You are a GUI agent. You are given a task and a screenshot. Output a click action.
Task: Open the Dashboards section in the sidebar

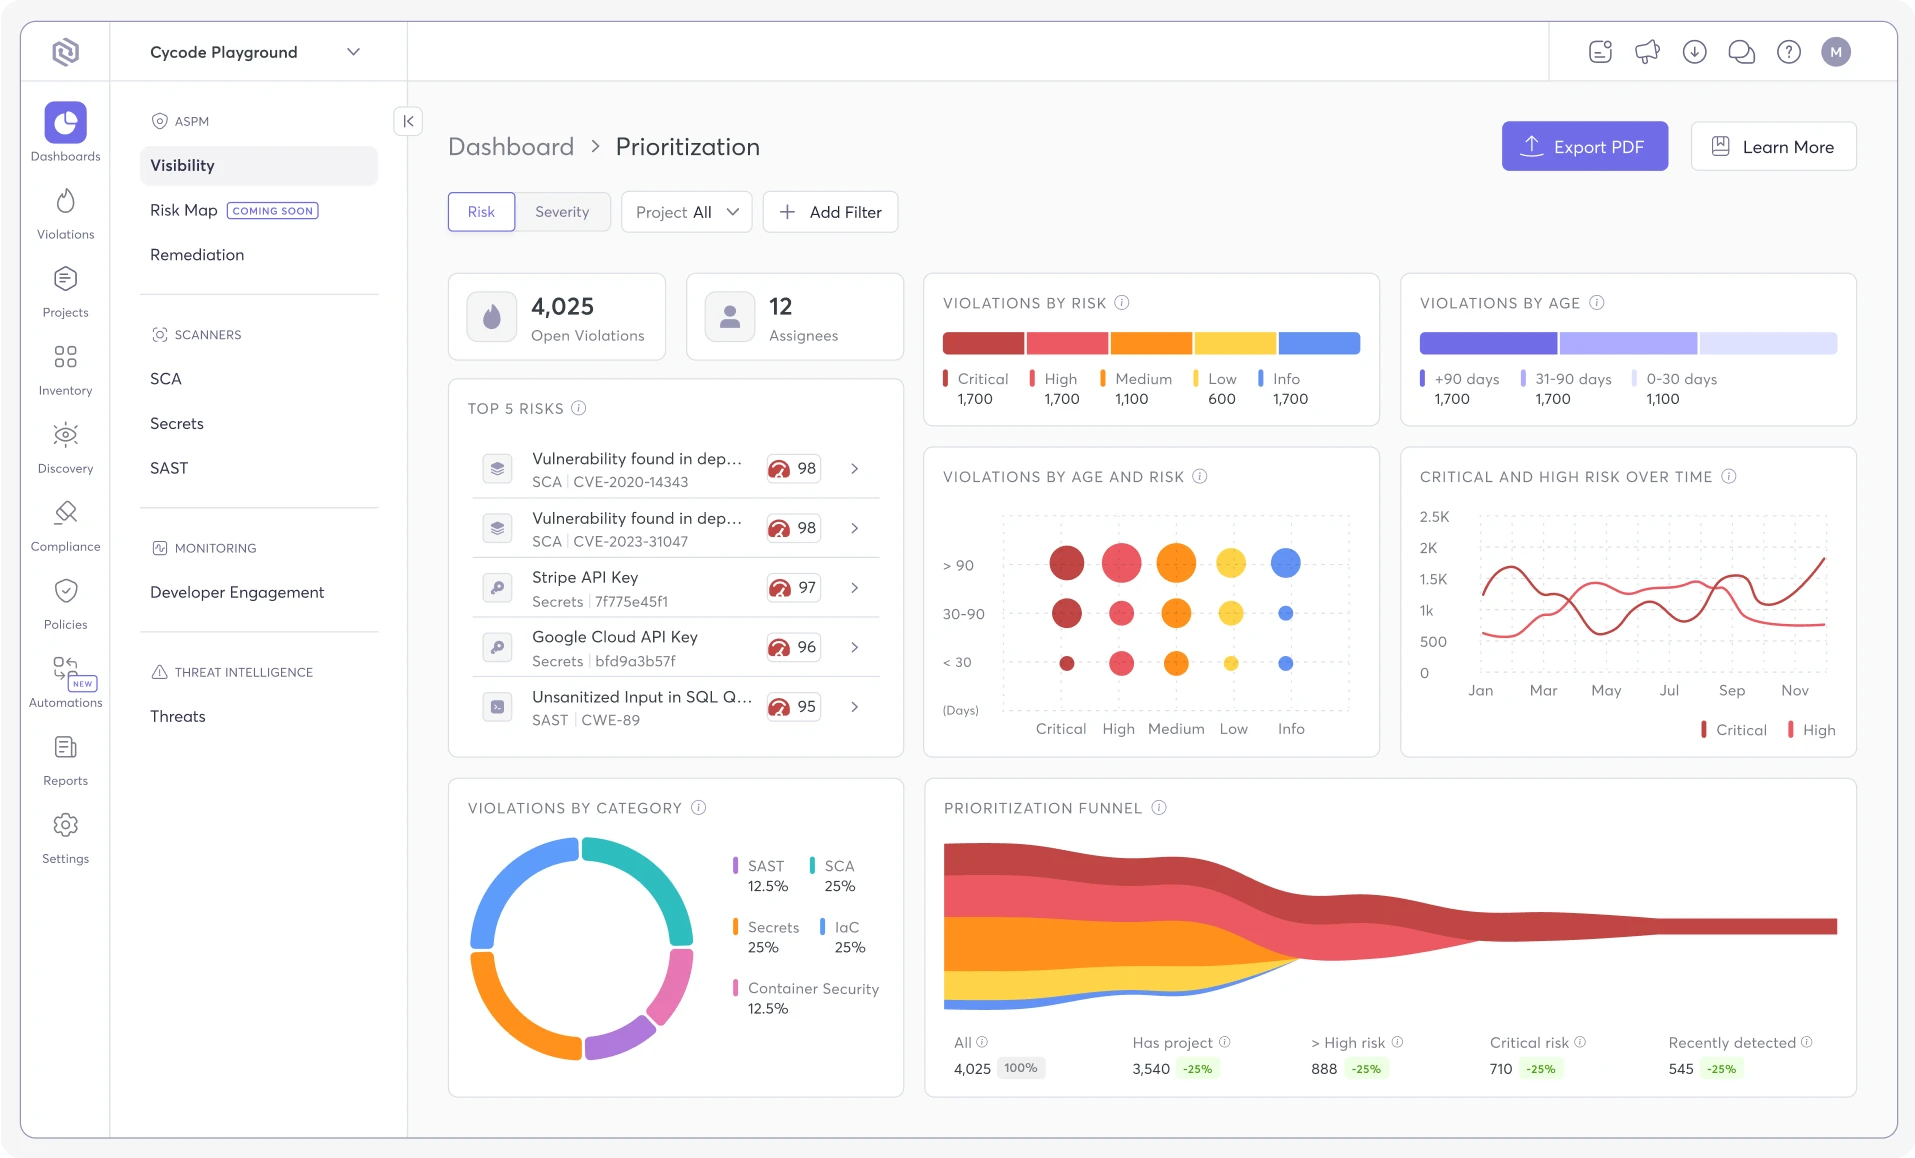pos(65,130)
